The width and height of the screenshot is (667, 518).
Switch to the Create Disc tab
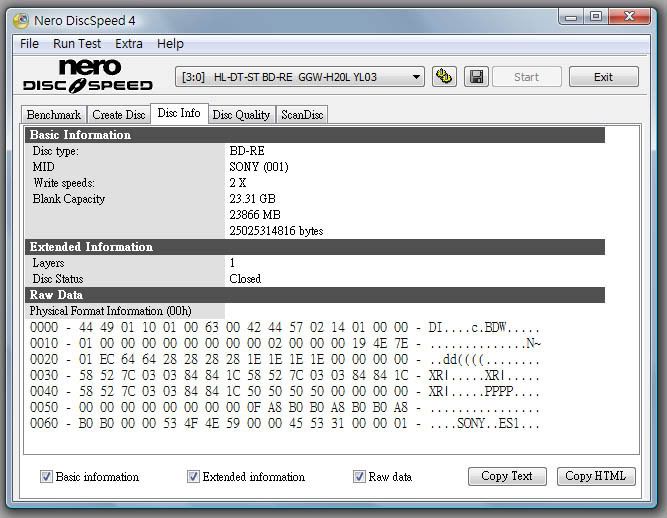click(119, 115)
